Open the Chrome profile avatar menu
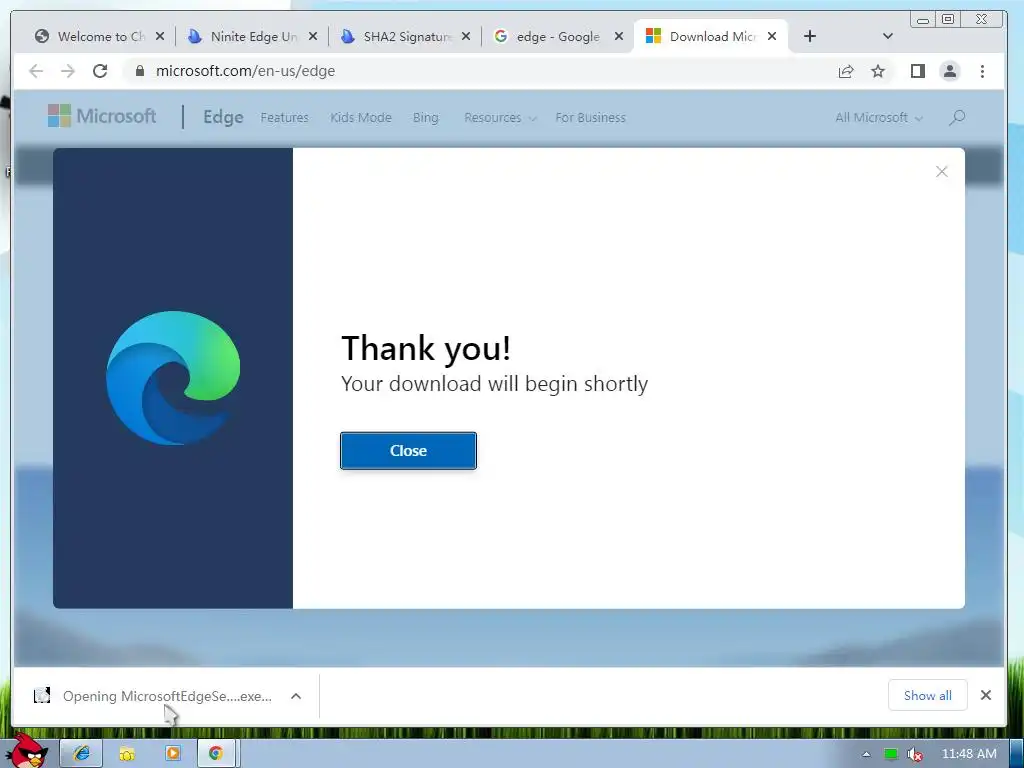 [950, 71]
